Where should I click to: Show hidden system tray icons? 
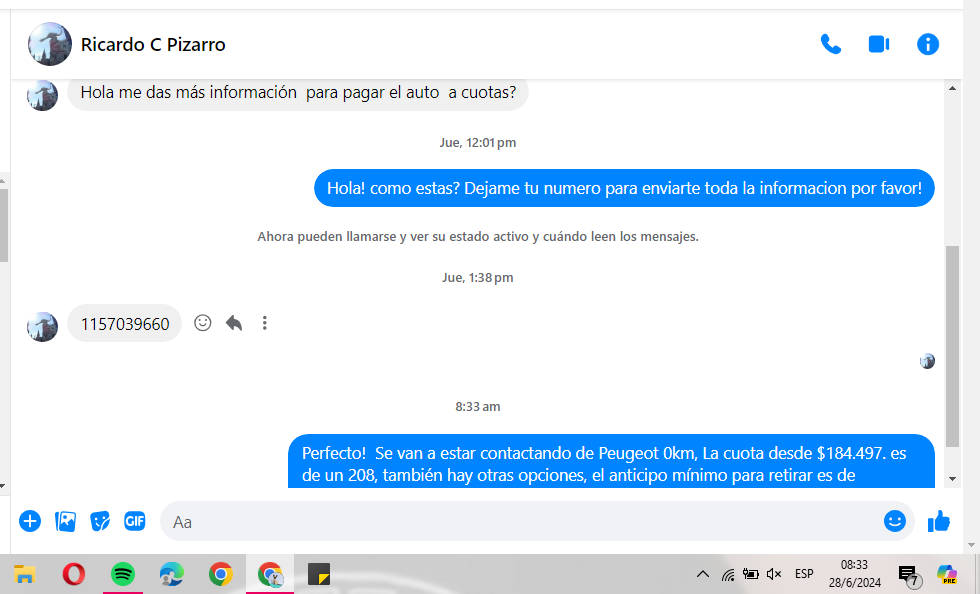coord(702,574)
